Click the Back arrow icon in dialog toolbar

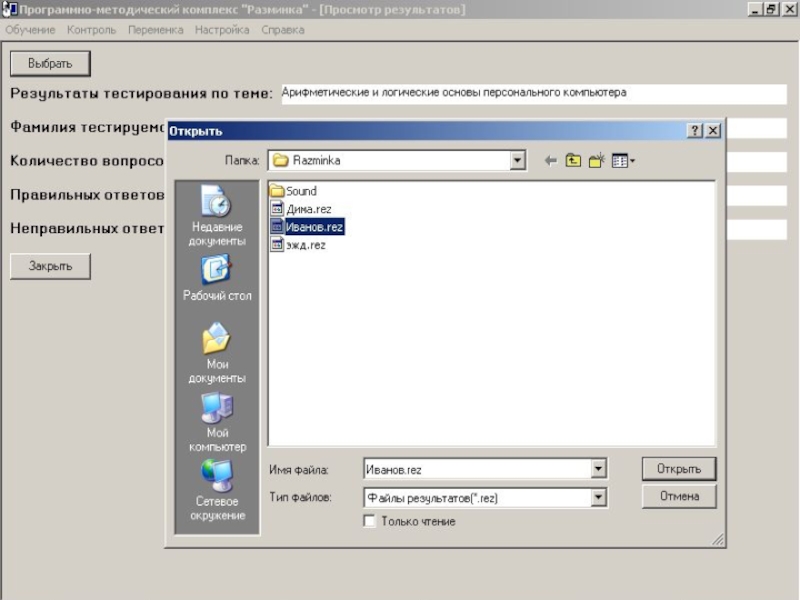coord(550,160)
